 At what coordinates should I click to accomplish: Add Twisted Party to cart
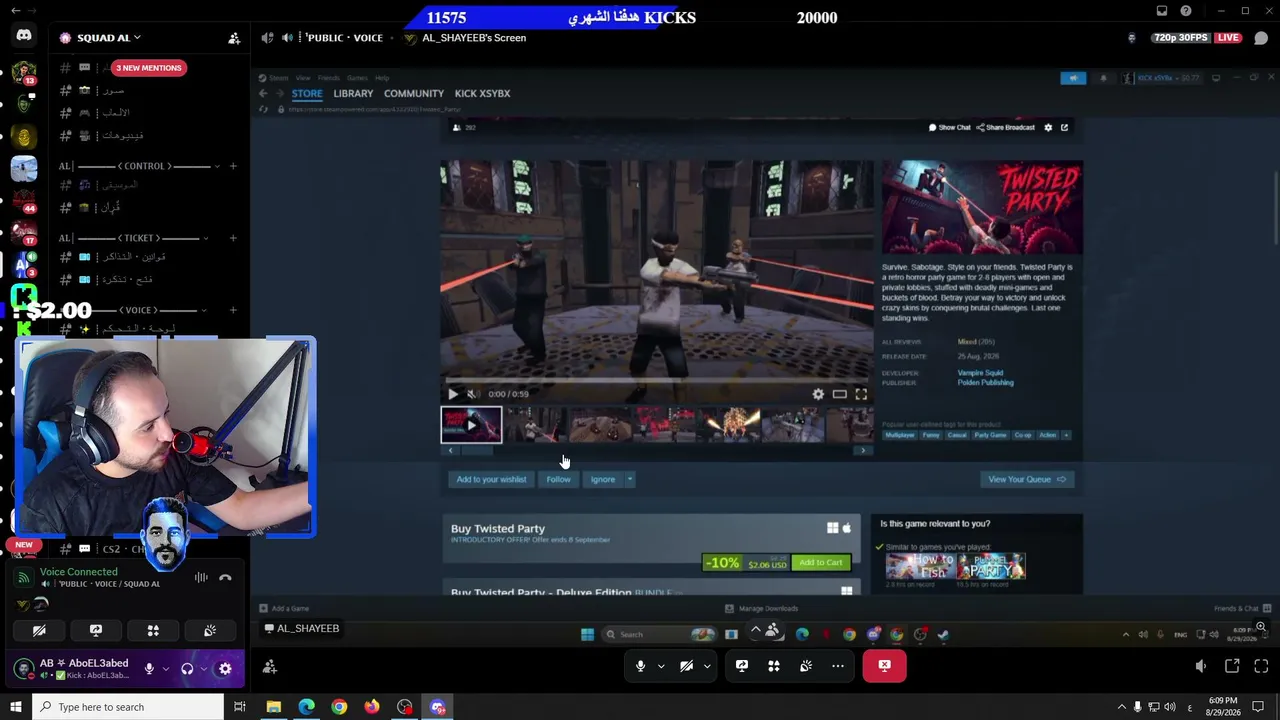click(x=821, y=563)
